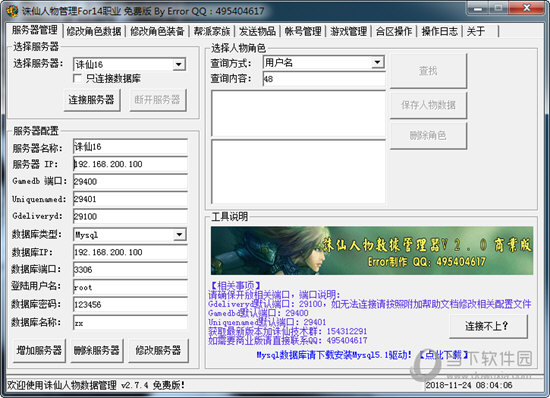Click the disabled 断开服务器 button
550x398 pixels.
(157, 100)
